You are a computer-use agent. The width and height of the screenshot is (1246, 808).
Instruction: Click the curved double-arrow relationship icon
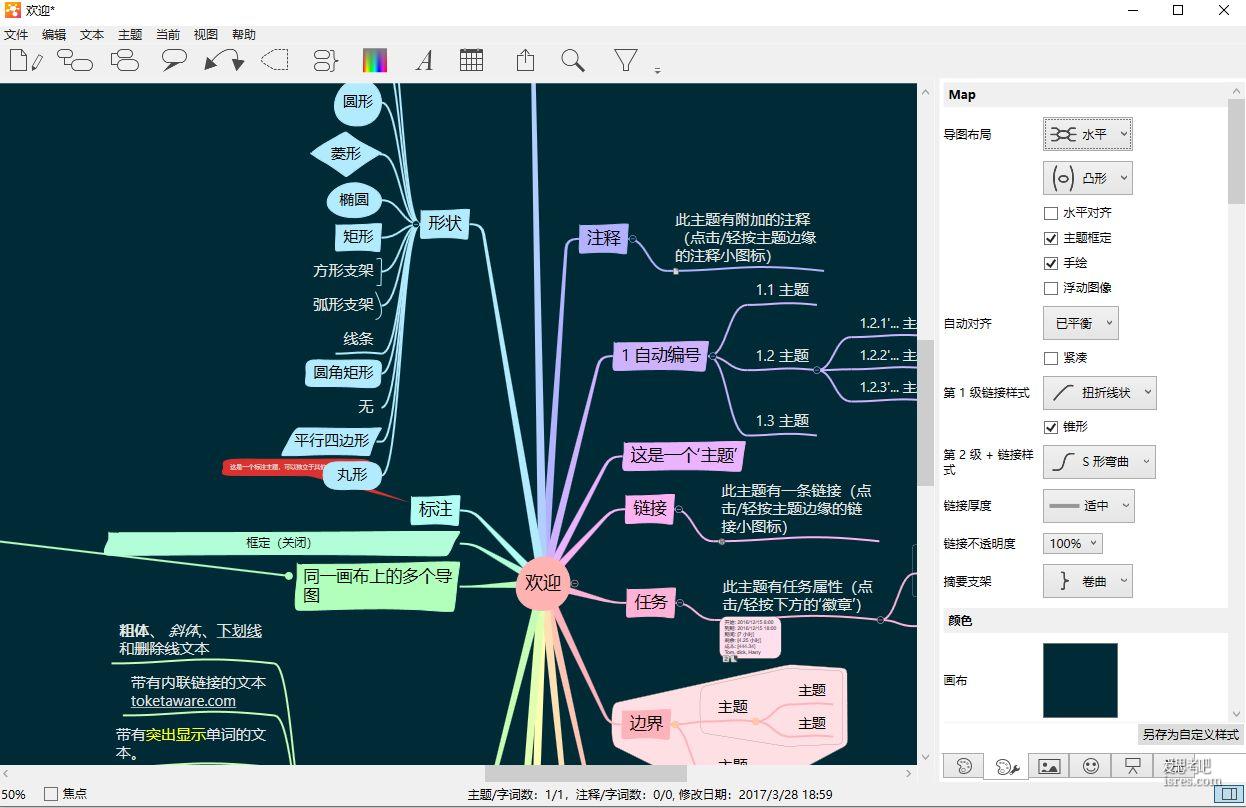[224, 61]
